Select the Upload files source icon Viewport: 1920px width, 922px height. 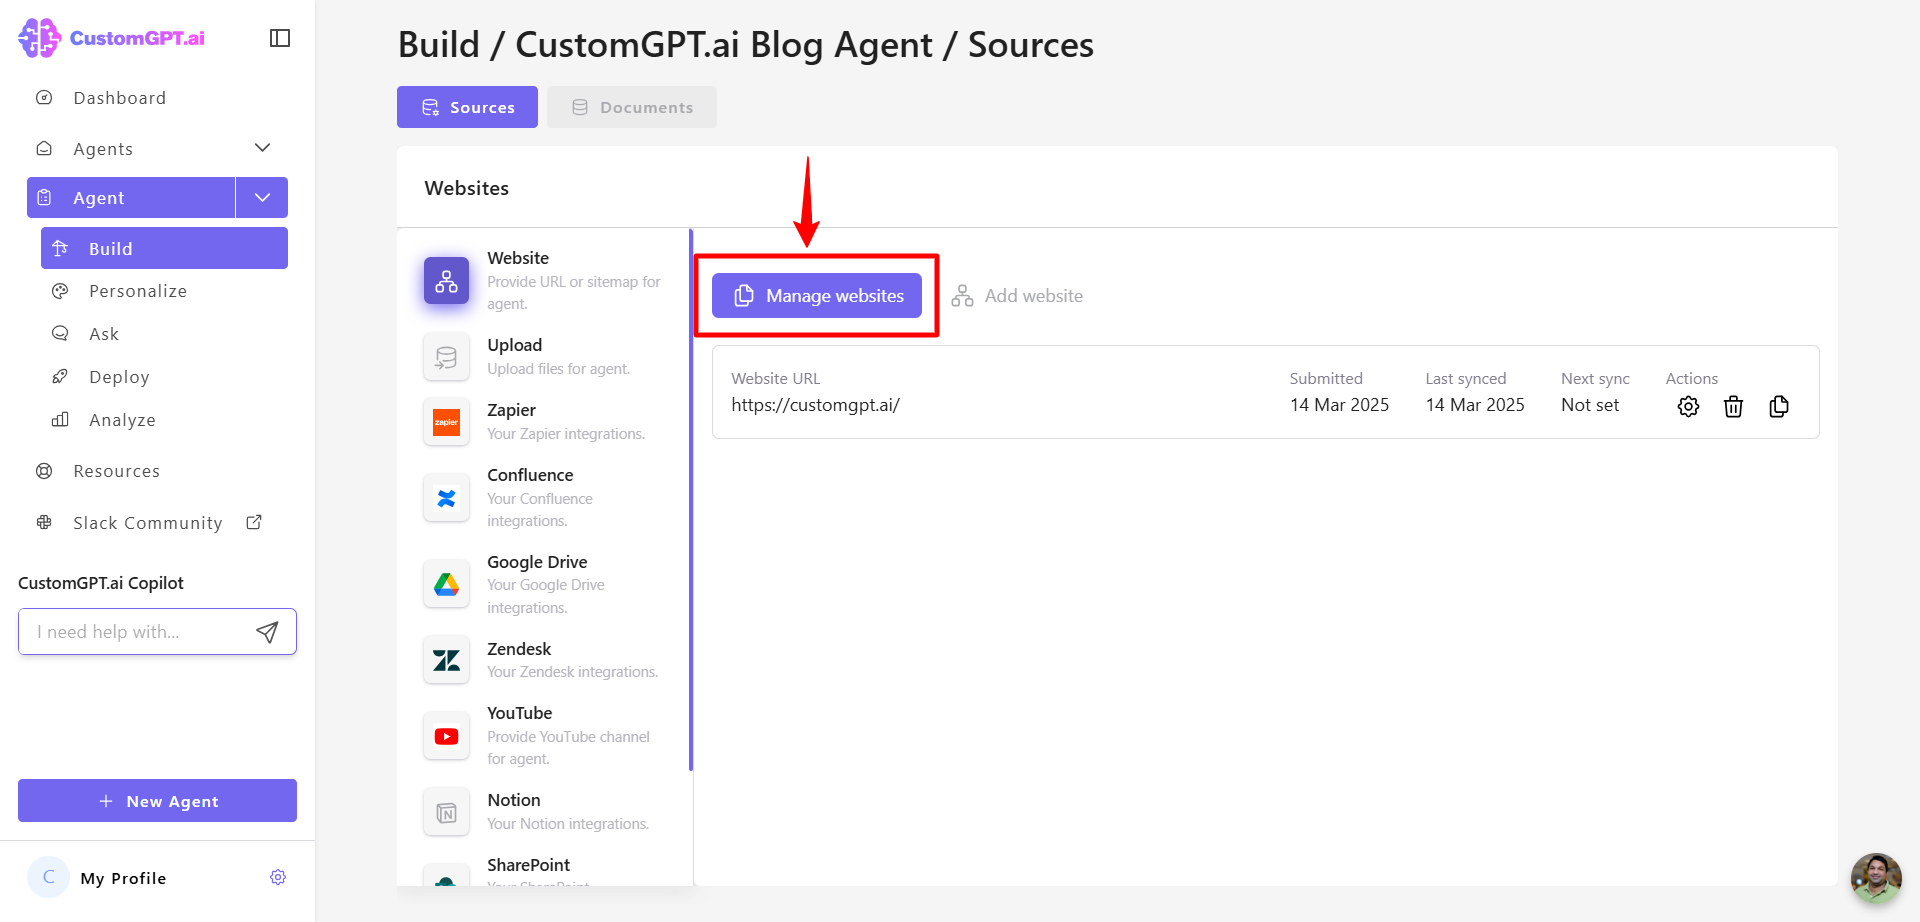click(x=446, y=357)
